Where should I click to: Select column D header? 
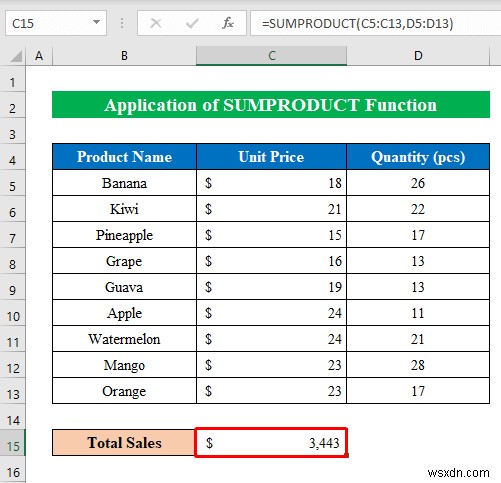(x=418, y=56)
